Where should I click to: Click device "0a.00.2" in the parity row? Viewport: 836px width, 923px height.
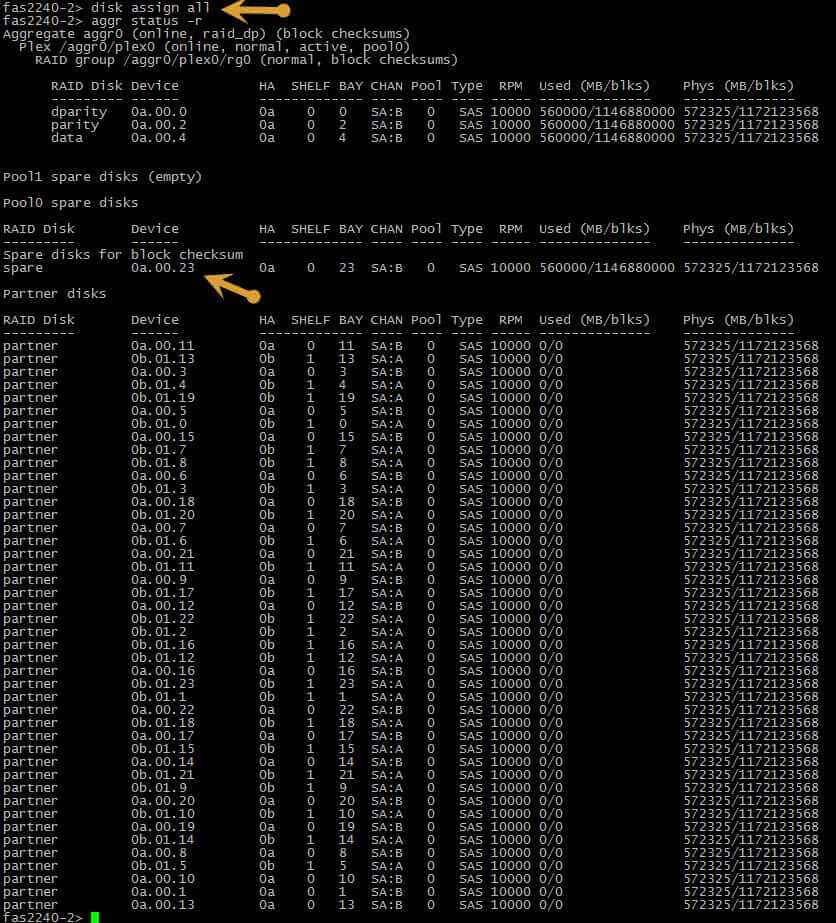tap(158, 125)
